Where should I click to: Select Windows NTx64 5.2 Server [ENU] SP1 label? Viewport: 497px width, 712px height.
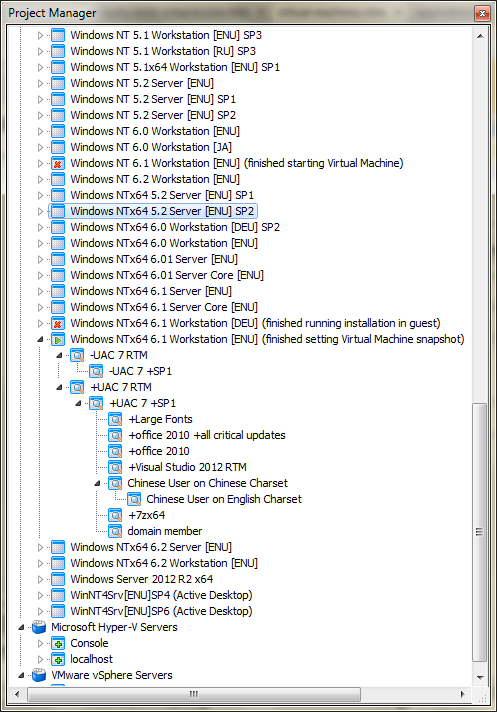coord(162,195)
